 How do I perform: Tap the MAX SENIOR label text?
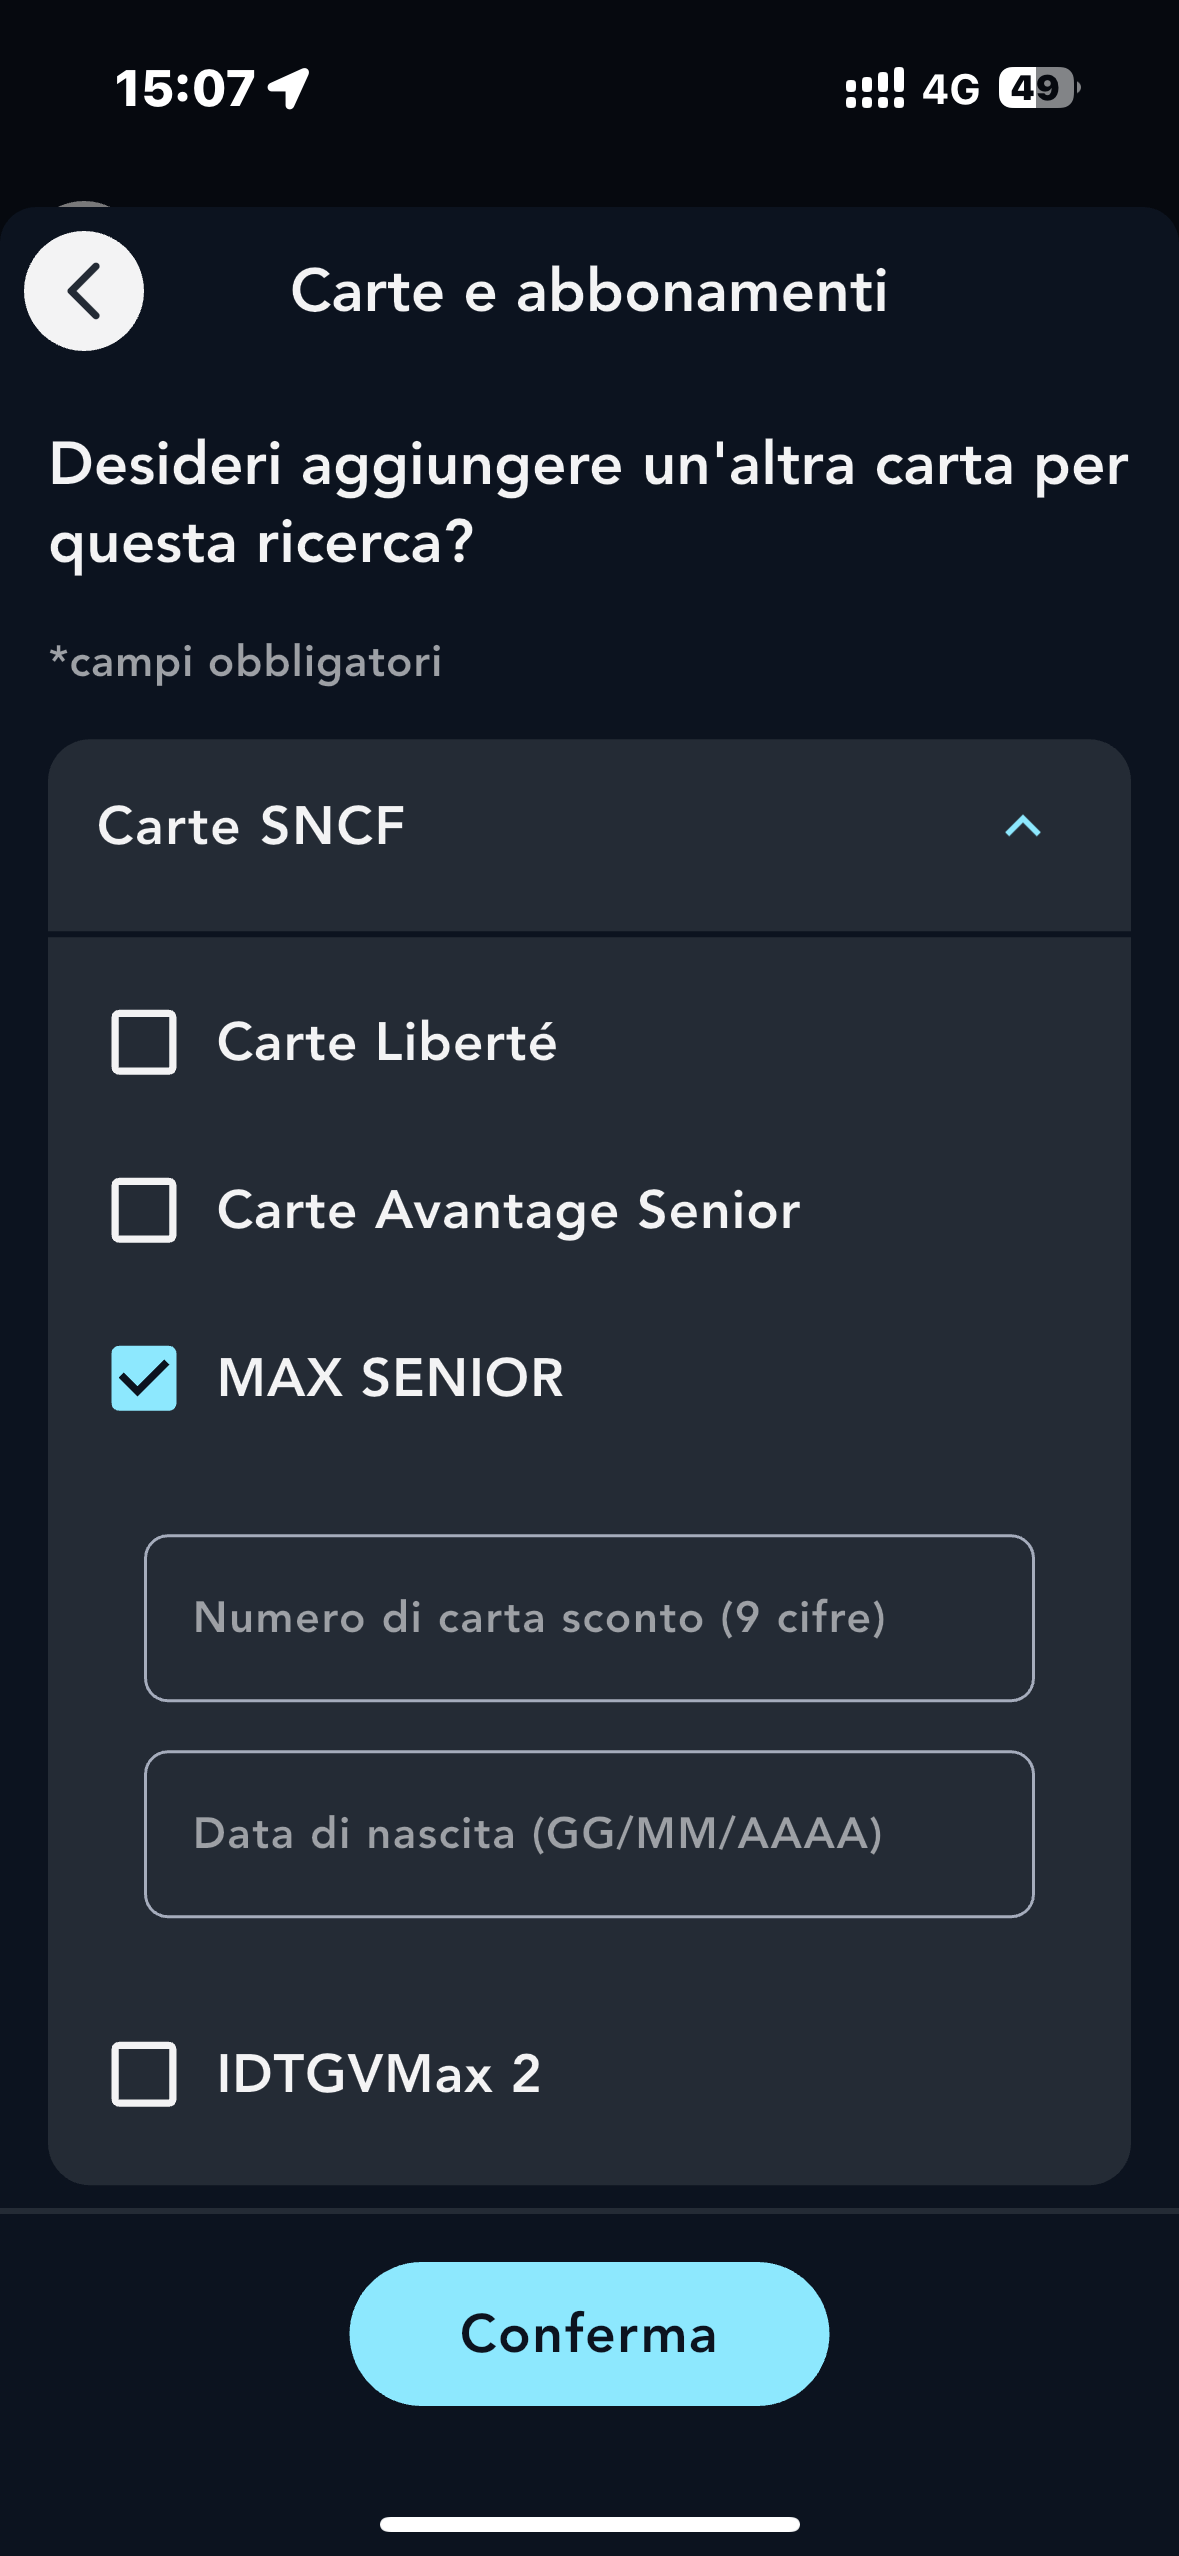390,1378
